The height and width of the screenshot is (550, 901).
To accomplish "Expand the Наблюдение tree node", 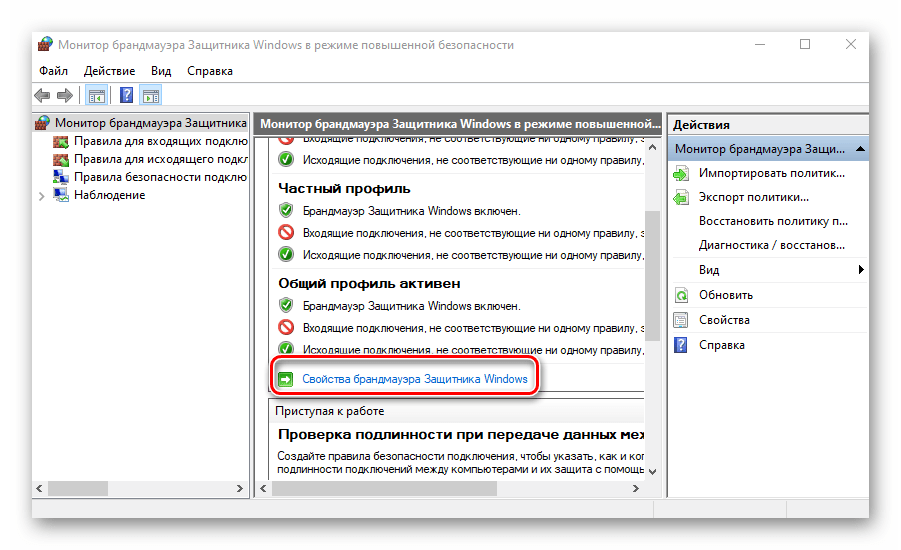I will click(41, 196).
